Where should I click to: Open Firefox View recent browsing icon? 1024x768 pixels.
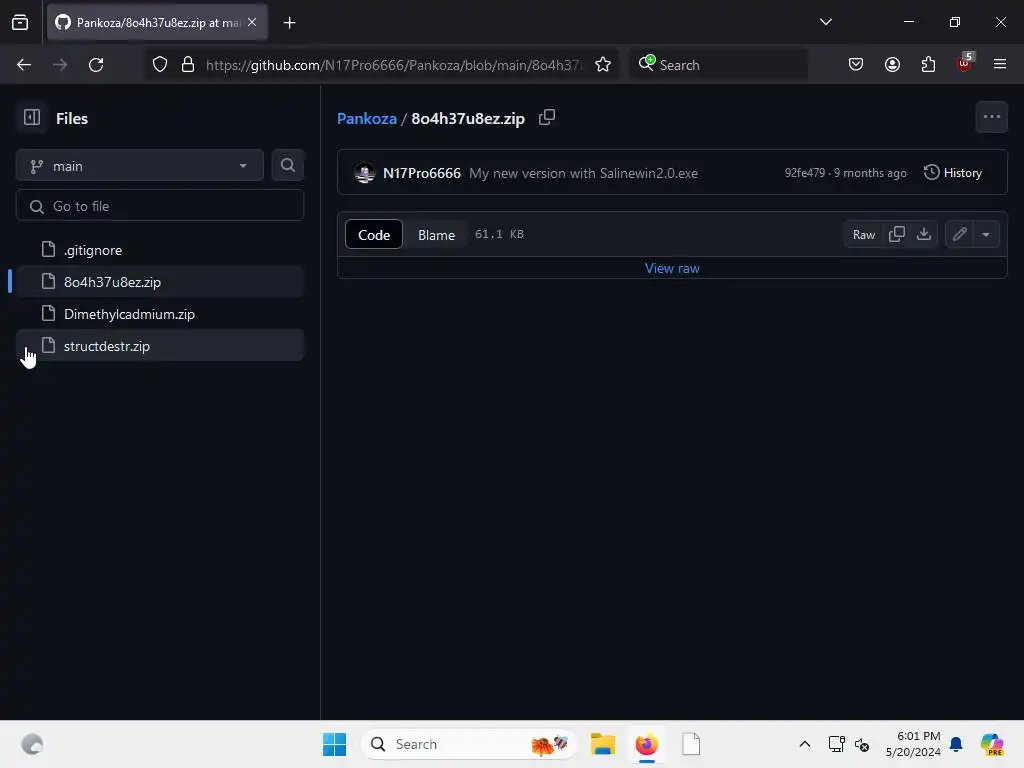[20, 23]
